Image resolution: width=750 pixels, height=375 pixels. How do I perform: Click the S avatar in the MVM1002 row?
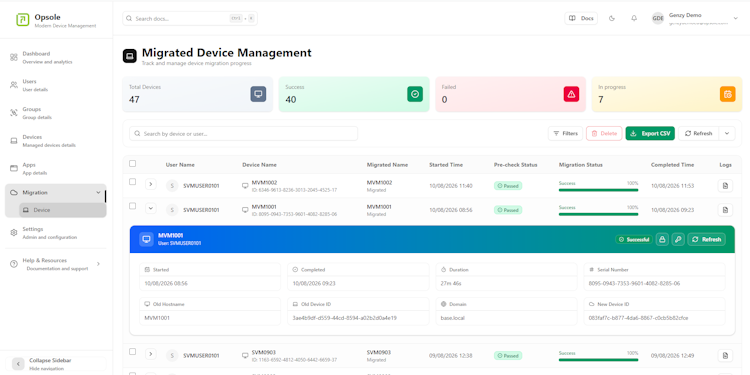[x=172, y=186]
